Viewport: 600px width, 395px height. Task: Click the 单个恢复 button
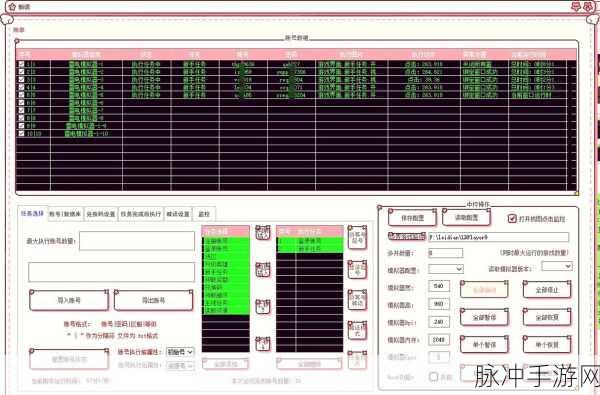point(547,345)
